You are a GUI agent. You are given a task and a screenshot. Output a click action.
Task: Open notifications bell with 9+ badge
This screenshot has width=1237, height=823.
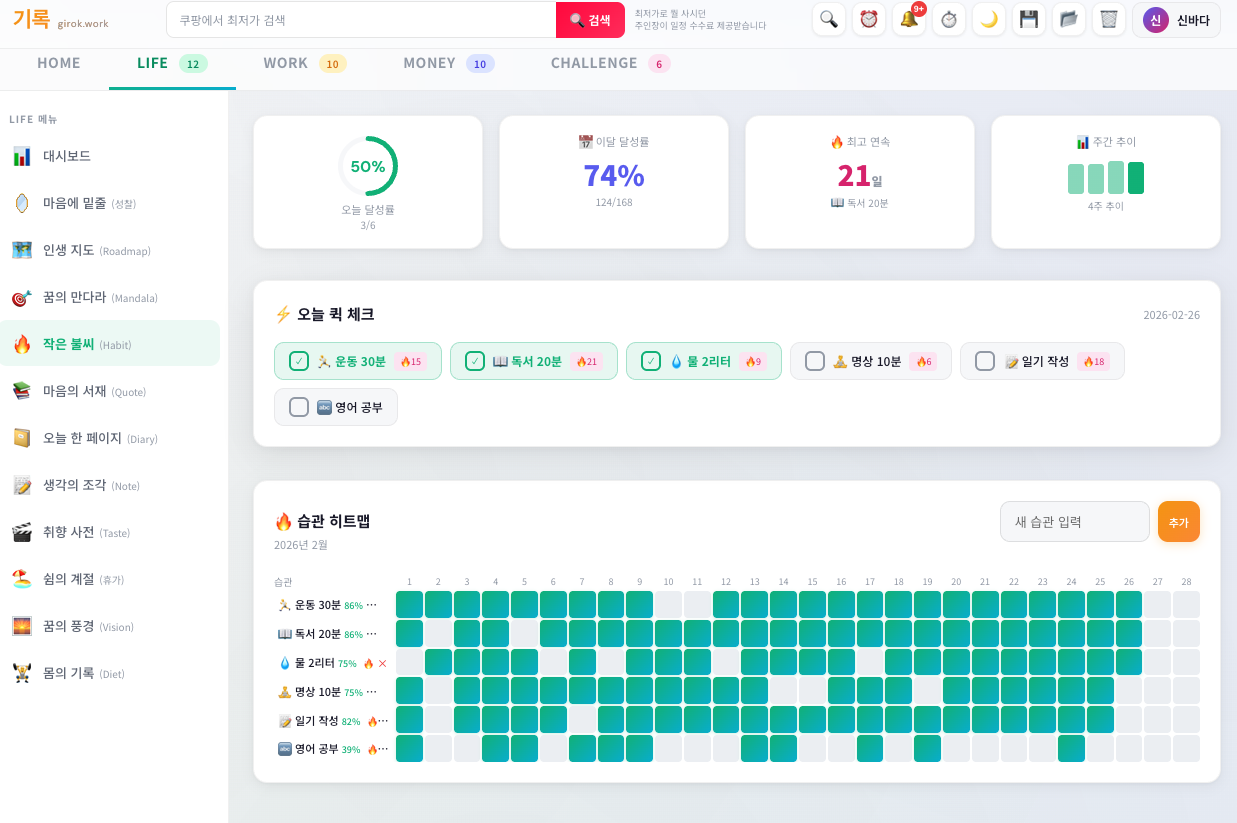(x=909, y=19)
